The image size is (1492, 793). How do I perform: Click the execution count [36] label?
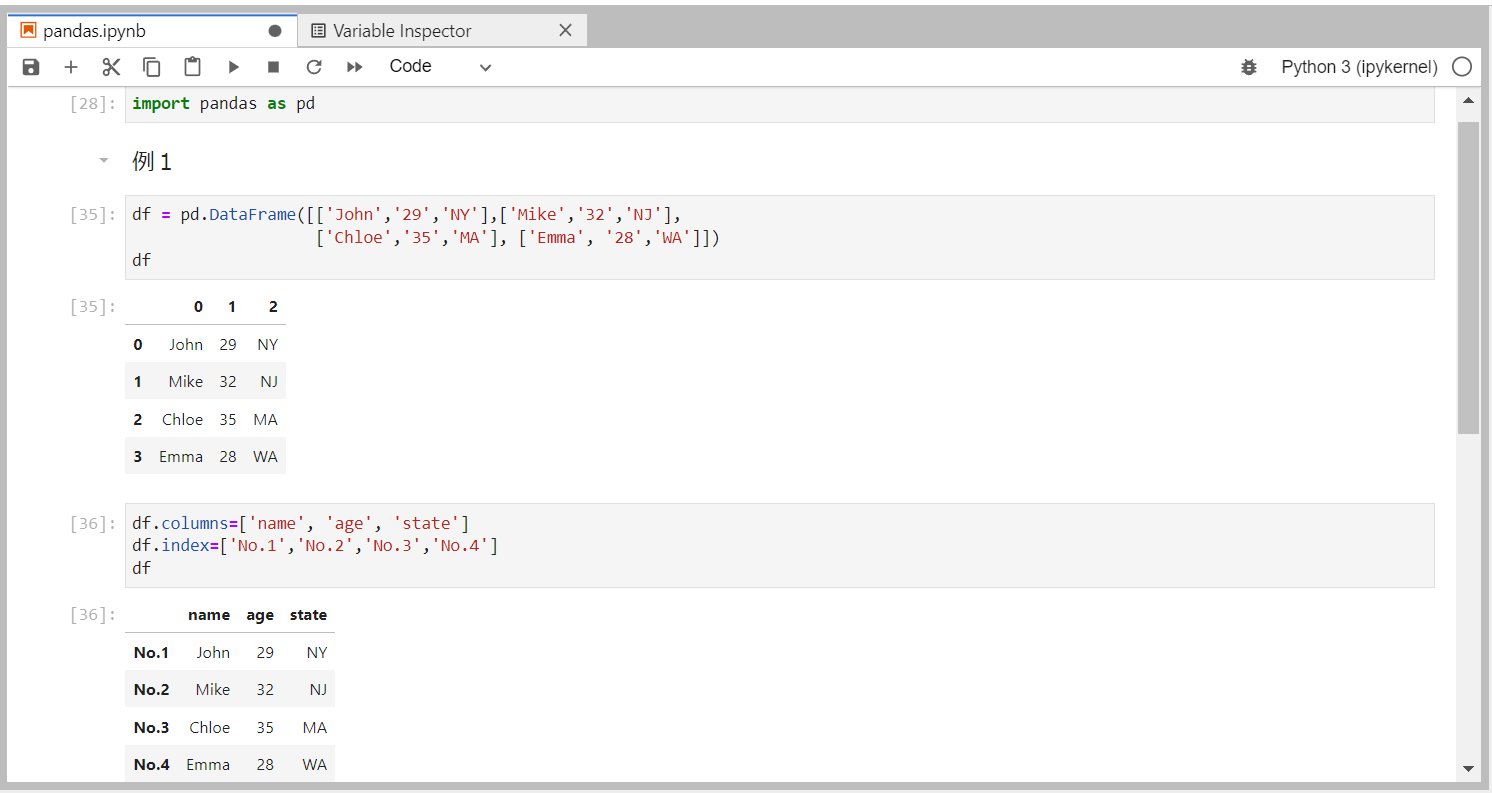click(91, 523)
